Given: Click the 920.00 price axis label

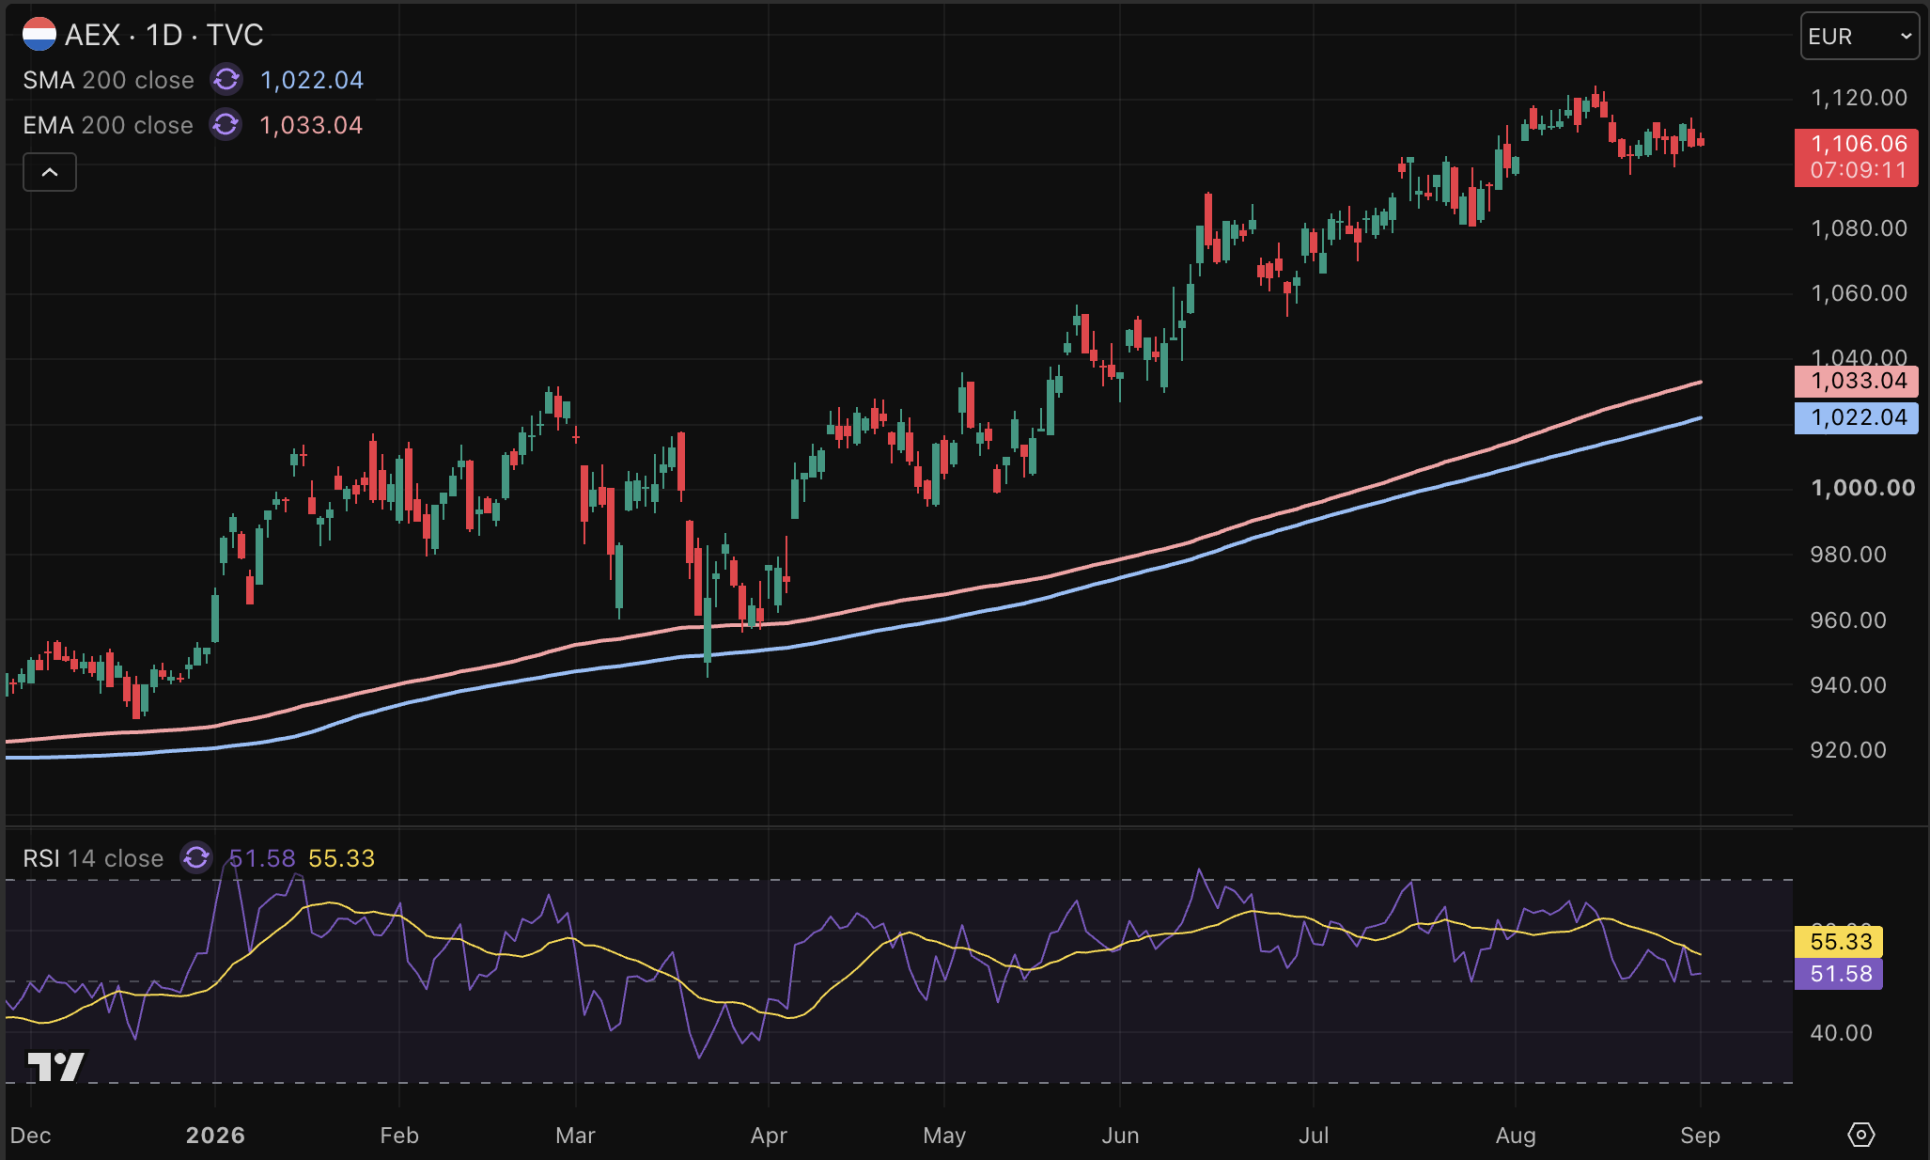Looking at the screenshot, I should point(1848,751).
